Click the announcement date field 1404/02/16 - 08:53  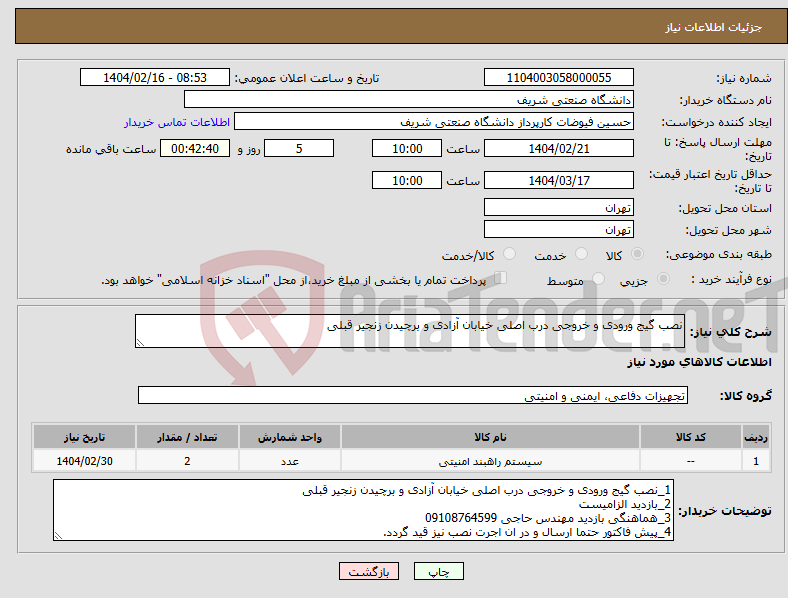click(x=155, y=77)
